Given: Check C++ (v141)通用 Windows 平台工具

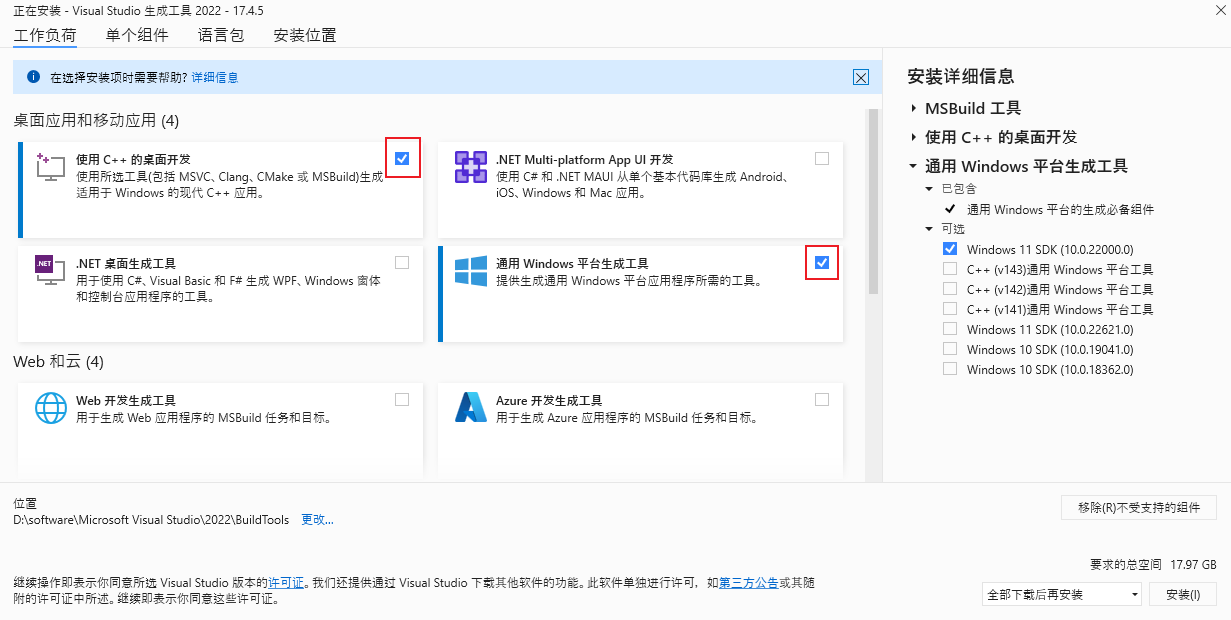Looking at the screenshot, I should pos(950,309).
